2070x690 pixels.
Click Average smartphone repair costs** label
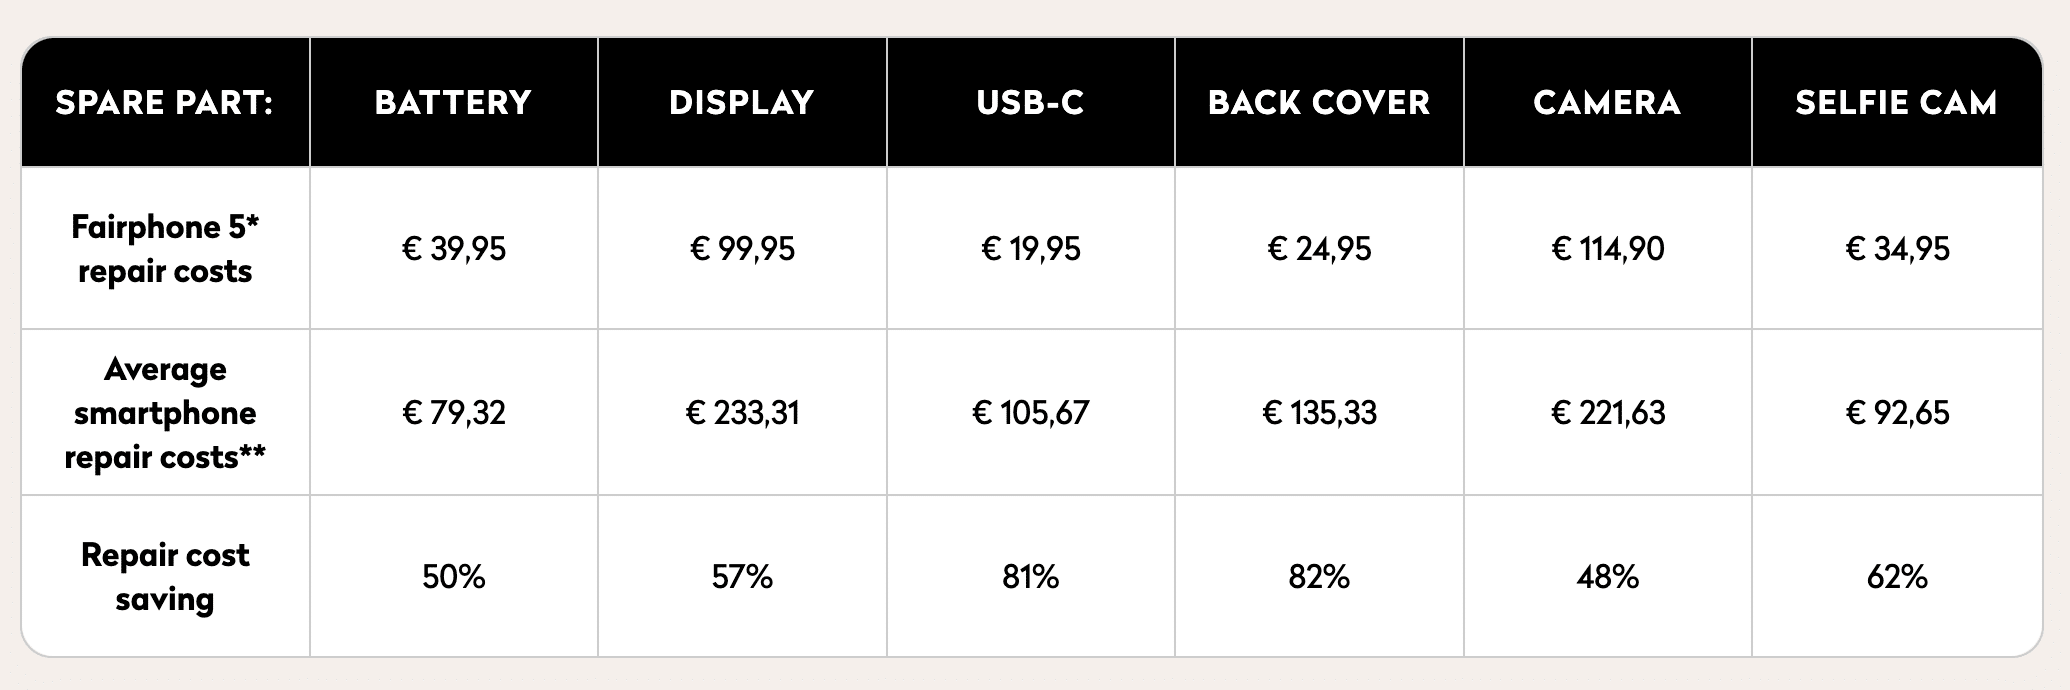tap(165, 413)
